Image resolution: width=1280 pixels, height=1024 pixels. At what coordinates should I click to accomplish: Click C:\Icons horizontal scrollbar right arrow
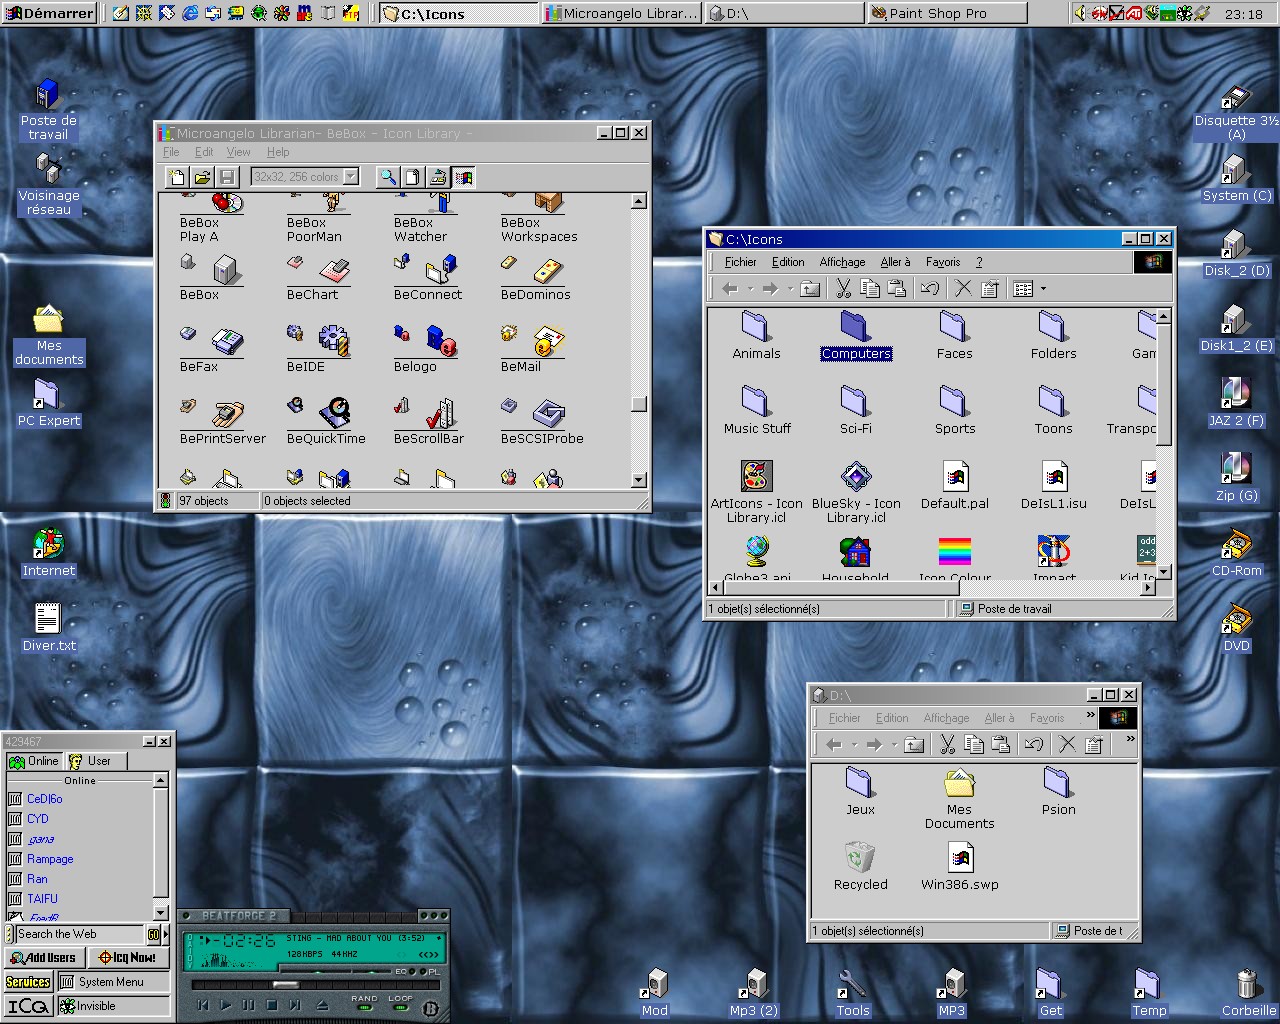(1148, 588)
